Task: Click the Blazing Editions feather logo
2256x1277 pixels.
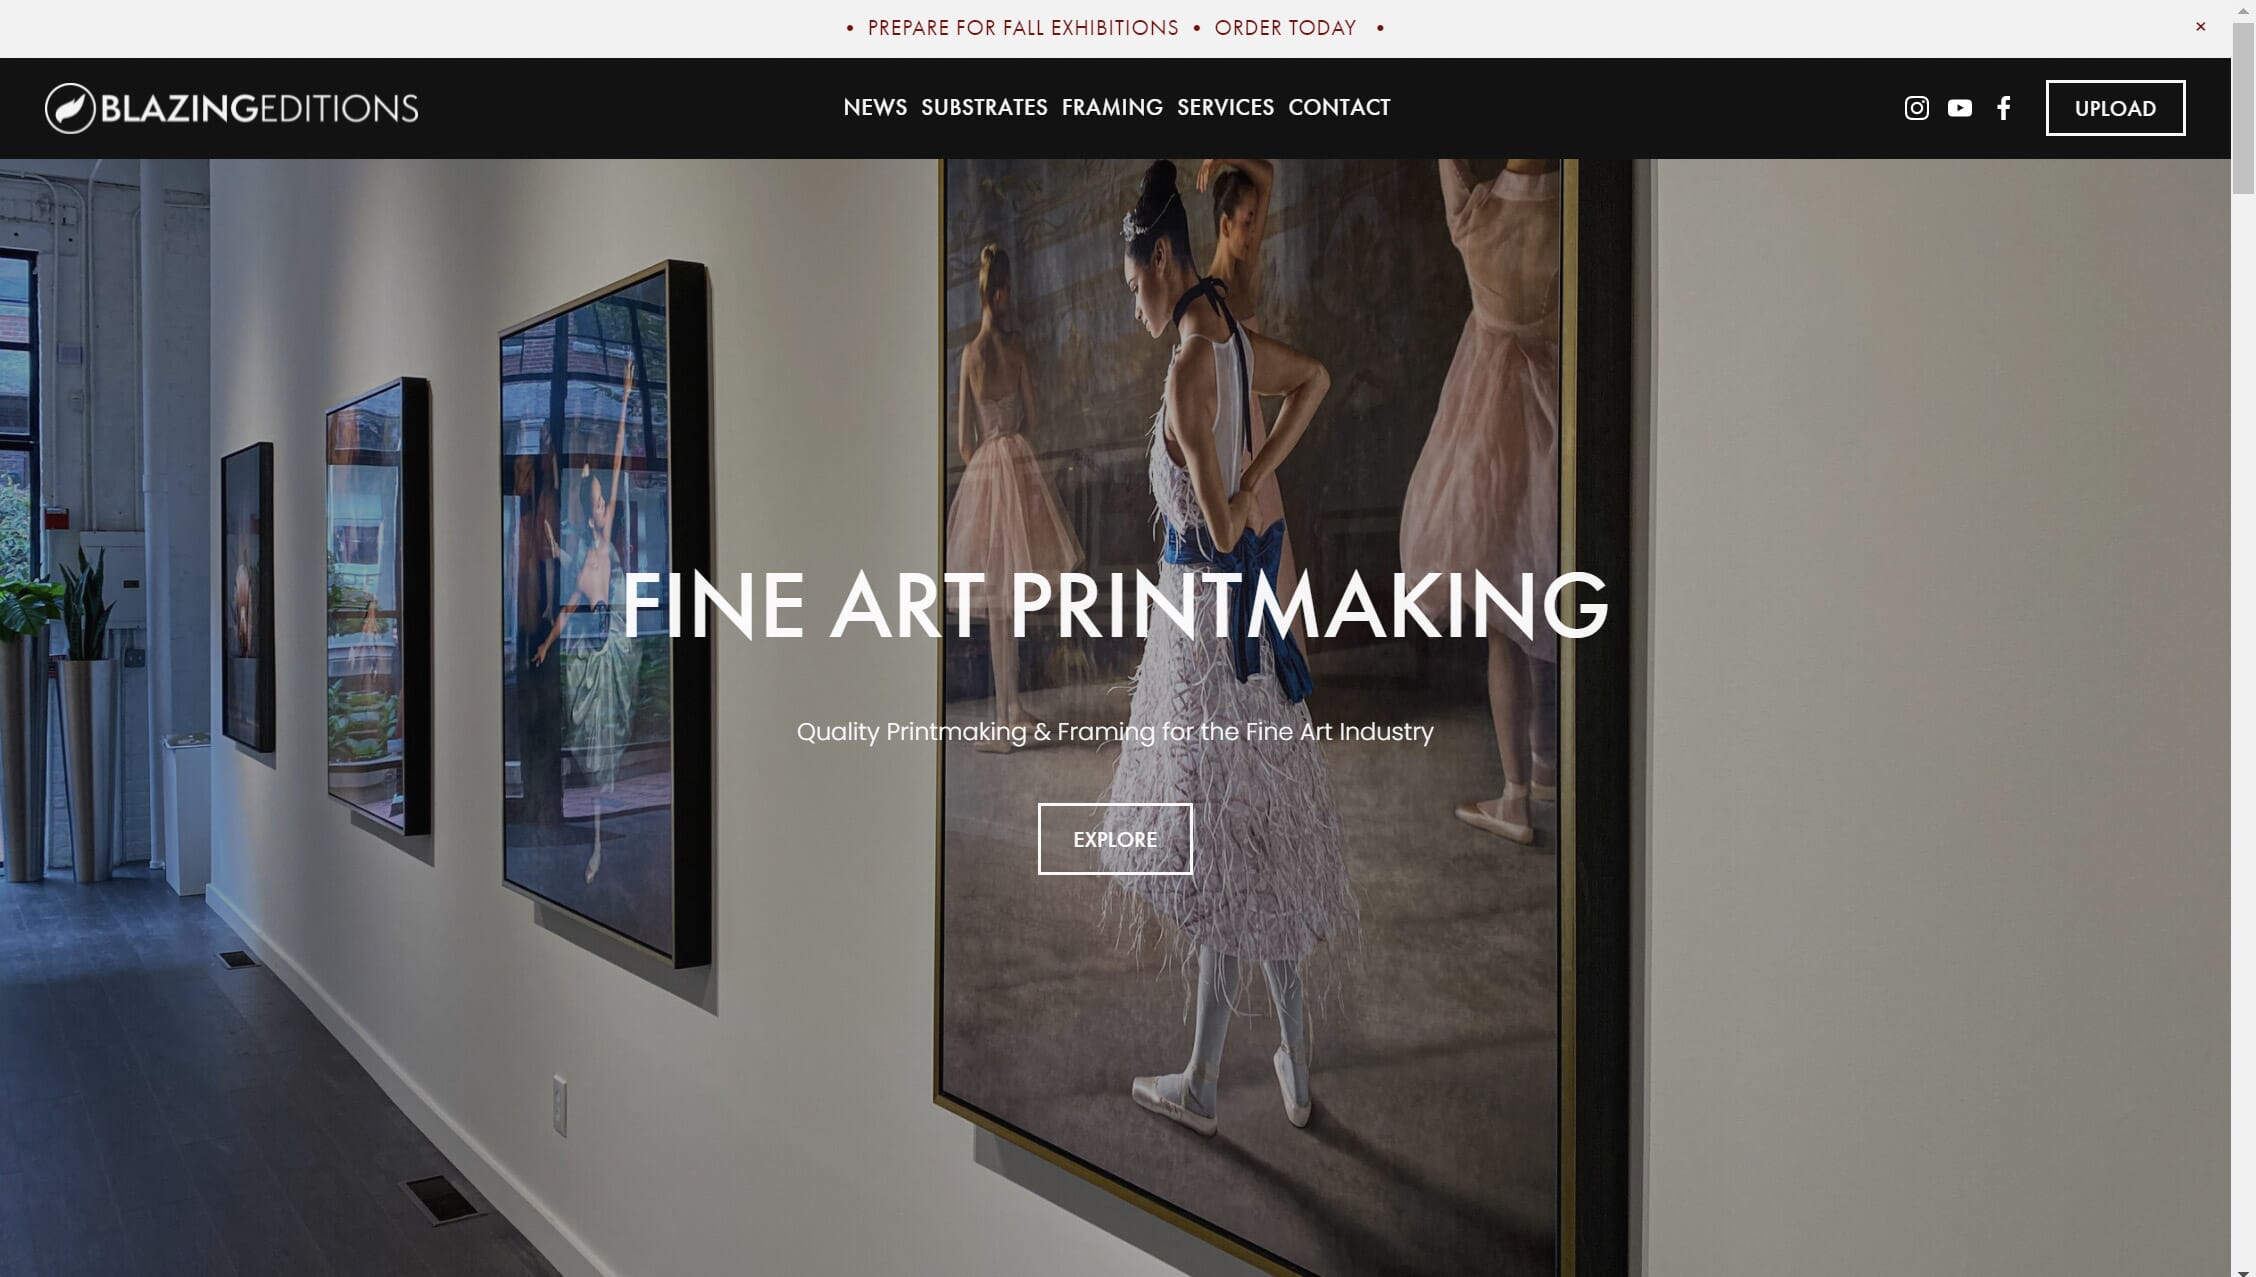Action: coord(70,108)
